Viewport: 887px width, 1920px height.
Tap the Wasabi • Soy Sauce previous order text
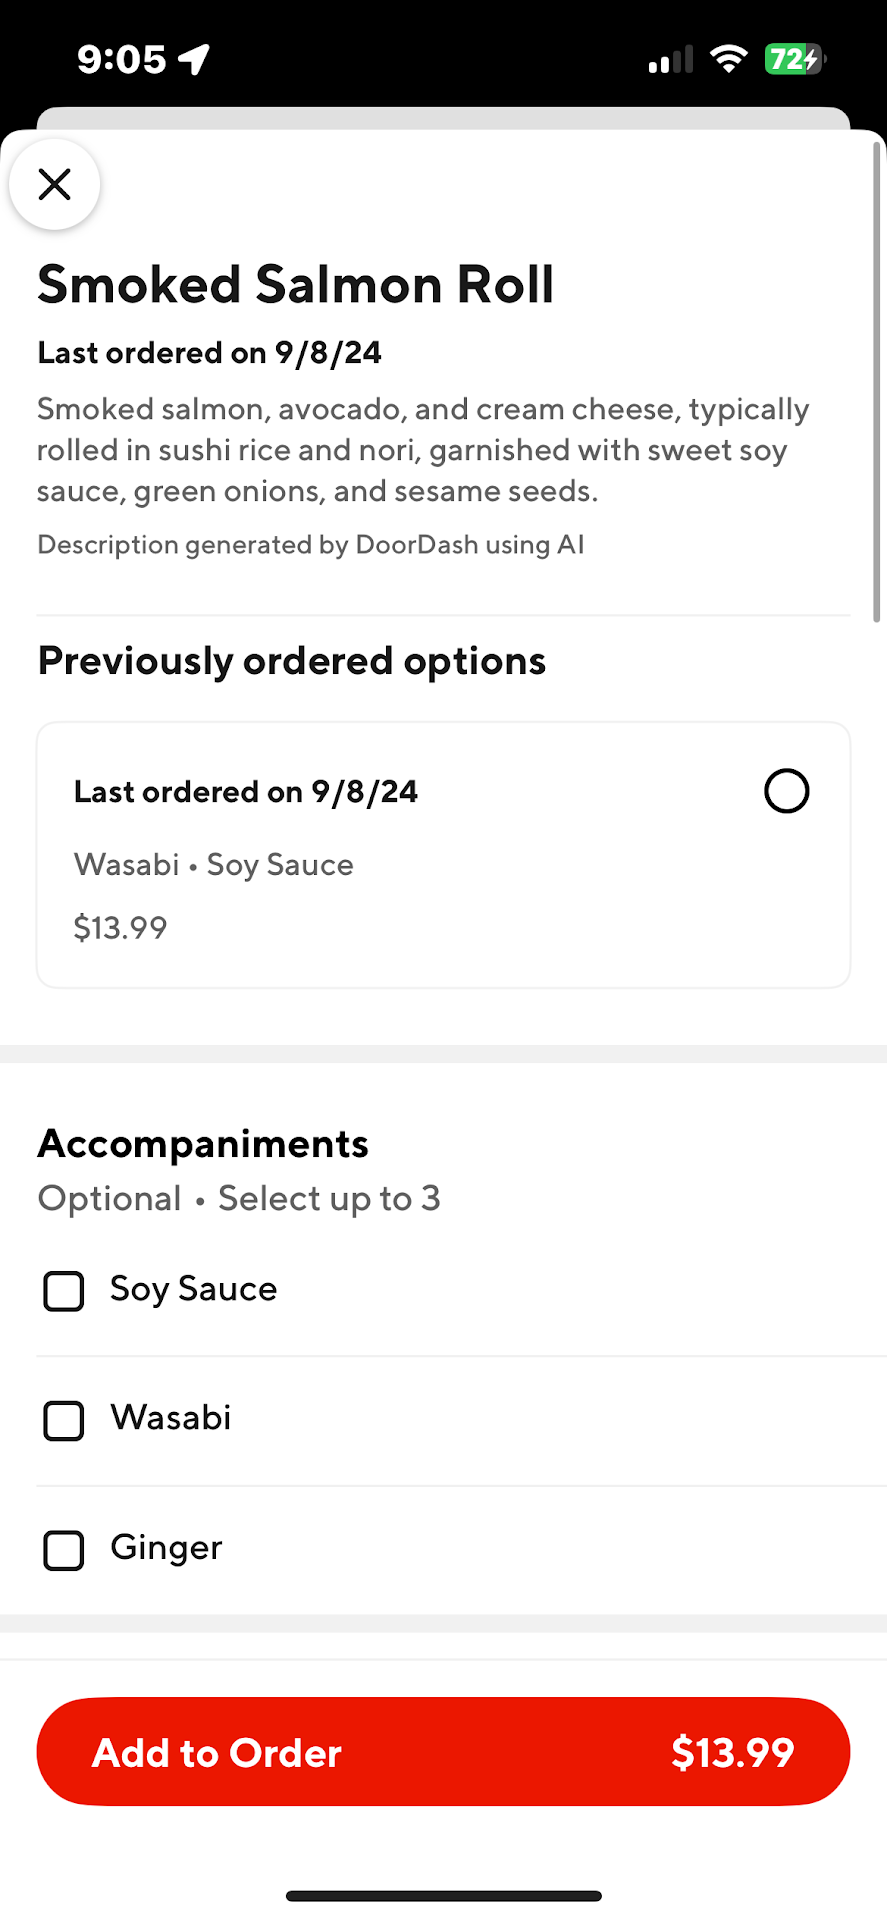214,865
